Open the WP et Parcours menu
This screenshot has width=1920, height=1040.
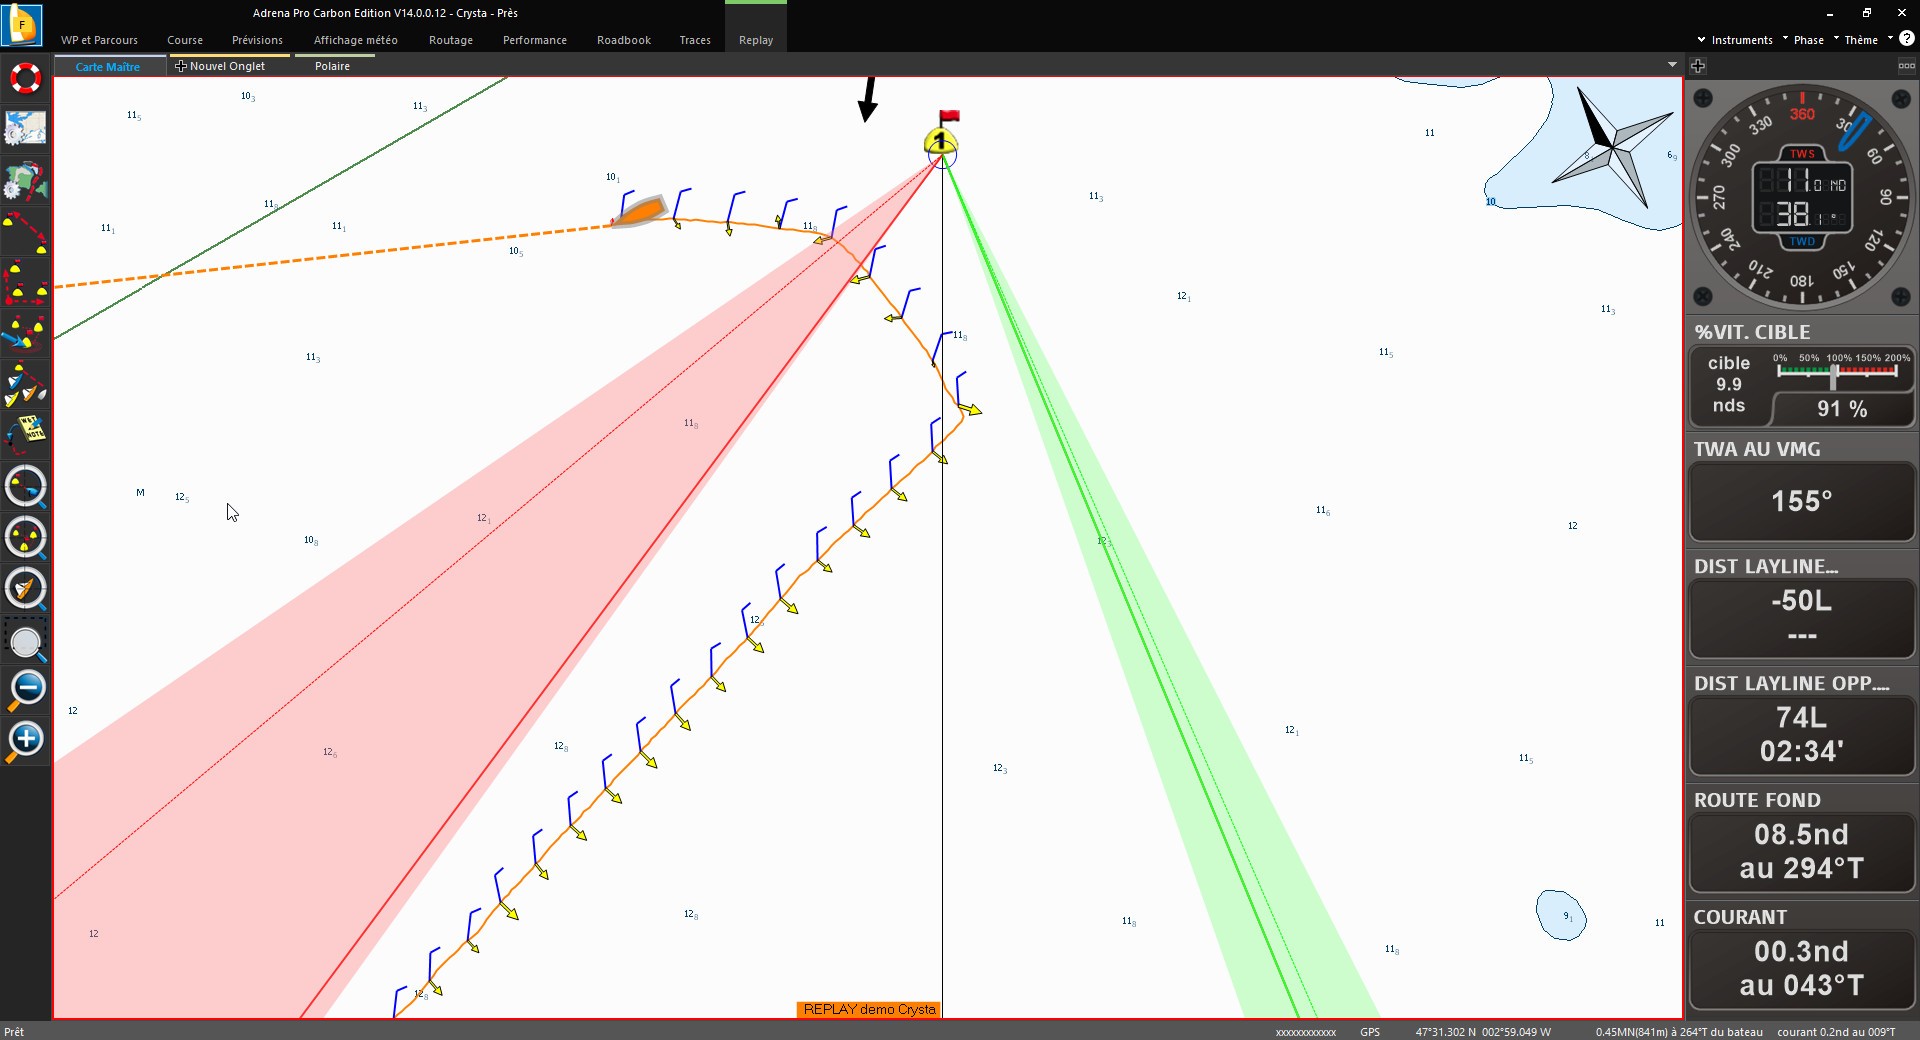tap(99, 40)
